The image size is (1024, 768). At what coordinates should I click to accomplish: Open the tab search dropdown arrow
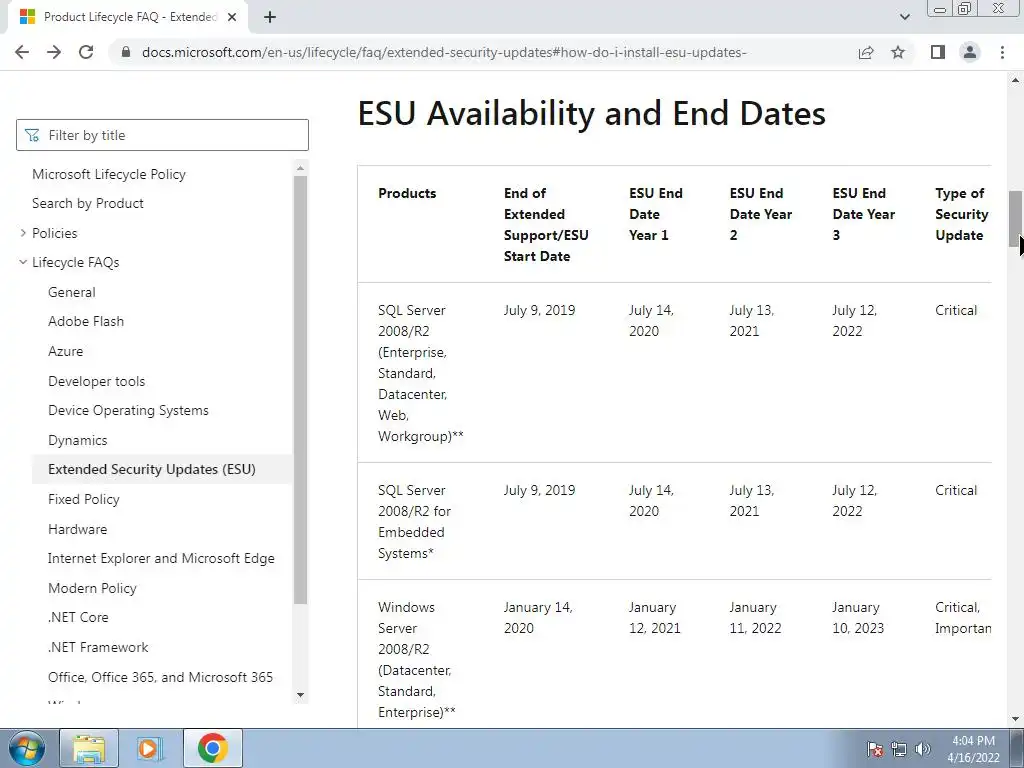(x=904, y=17)
